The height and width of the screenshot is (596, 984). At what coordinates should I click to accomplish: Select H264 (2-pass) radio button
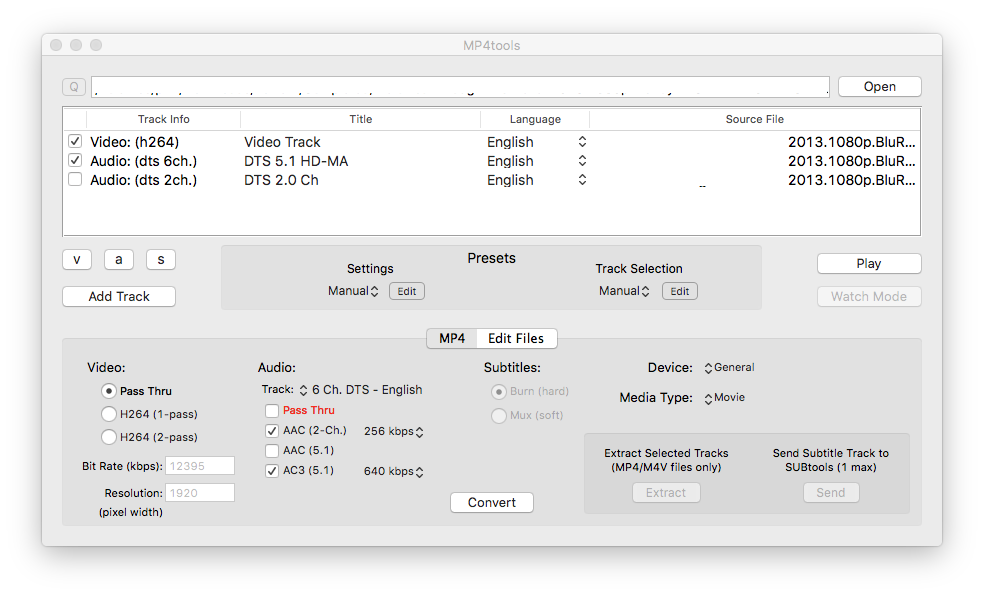109,437
